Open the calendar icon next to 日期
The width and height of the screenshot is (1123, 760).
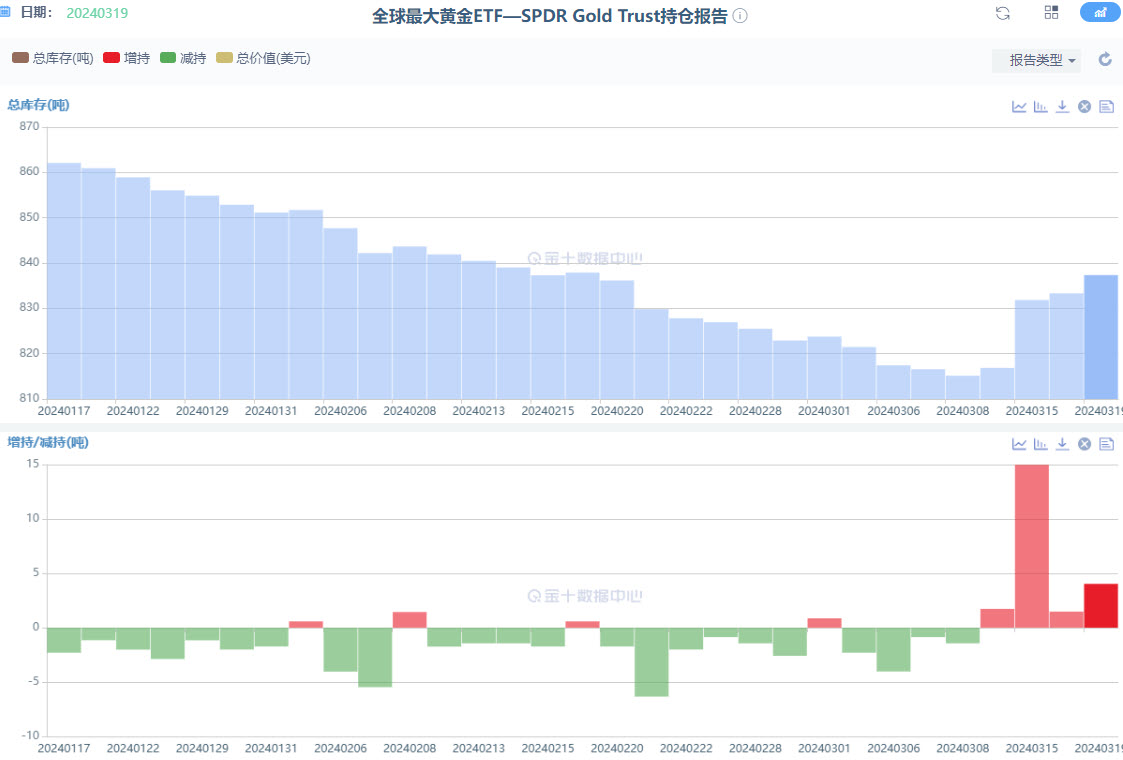(x=5, y=12)
